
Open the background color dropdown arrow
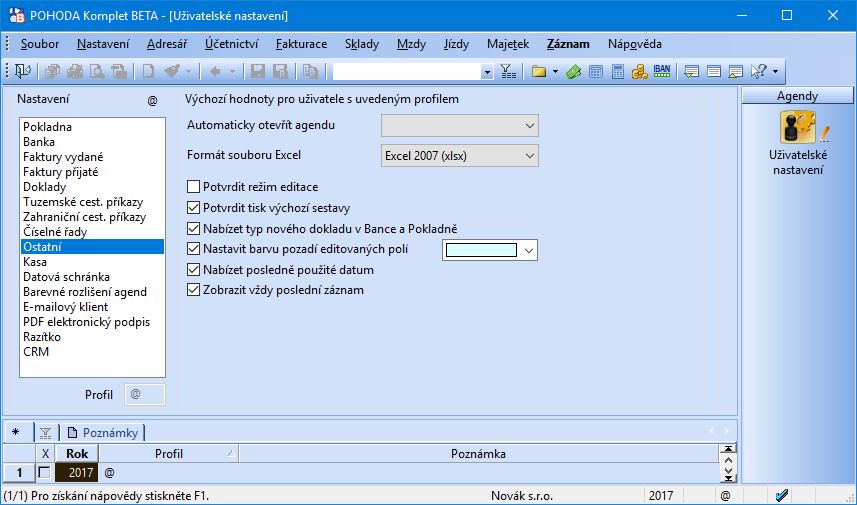pos(529,250)
